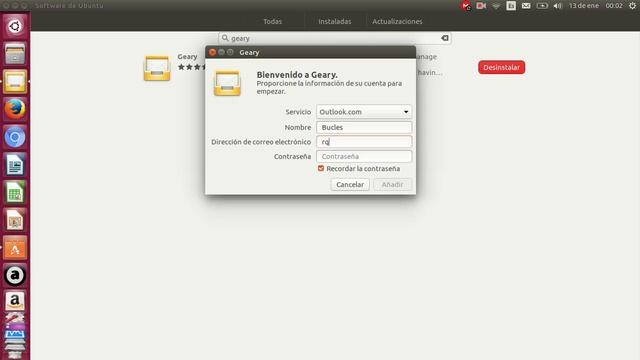This screenshot has width=640, height=360.
Task: Click the Cancelar button in Geary dialog
Action: (350, 184)
